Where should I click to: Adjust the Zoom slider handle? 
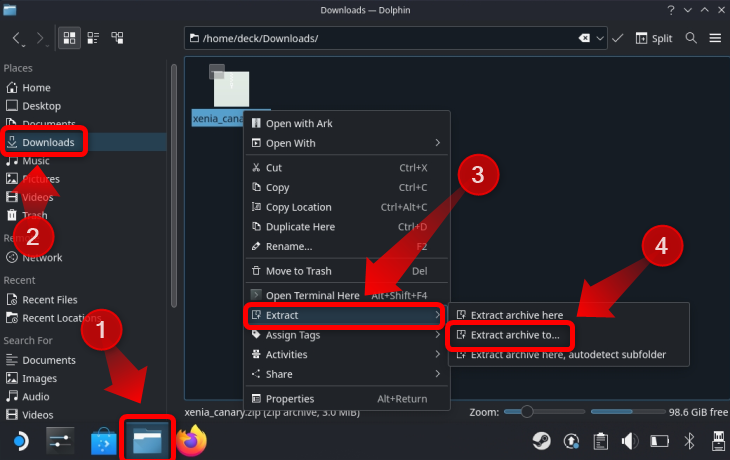click(x=527, y=412)
